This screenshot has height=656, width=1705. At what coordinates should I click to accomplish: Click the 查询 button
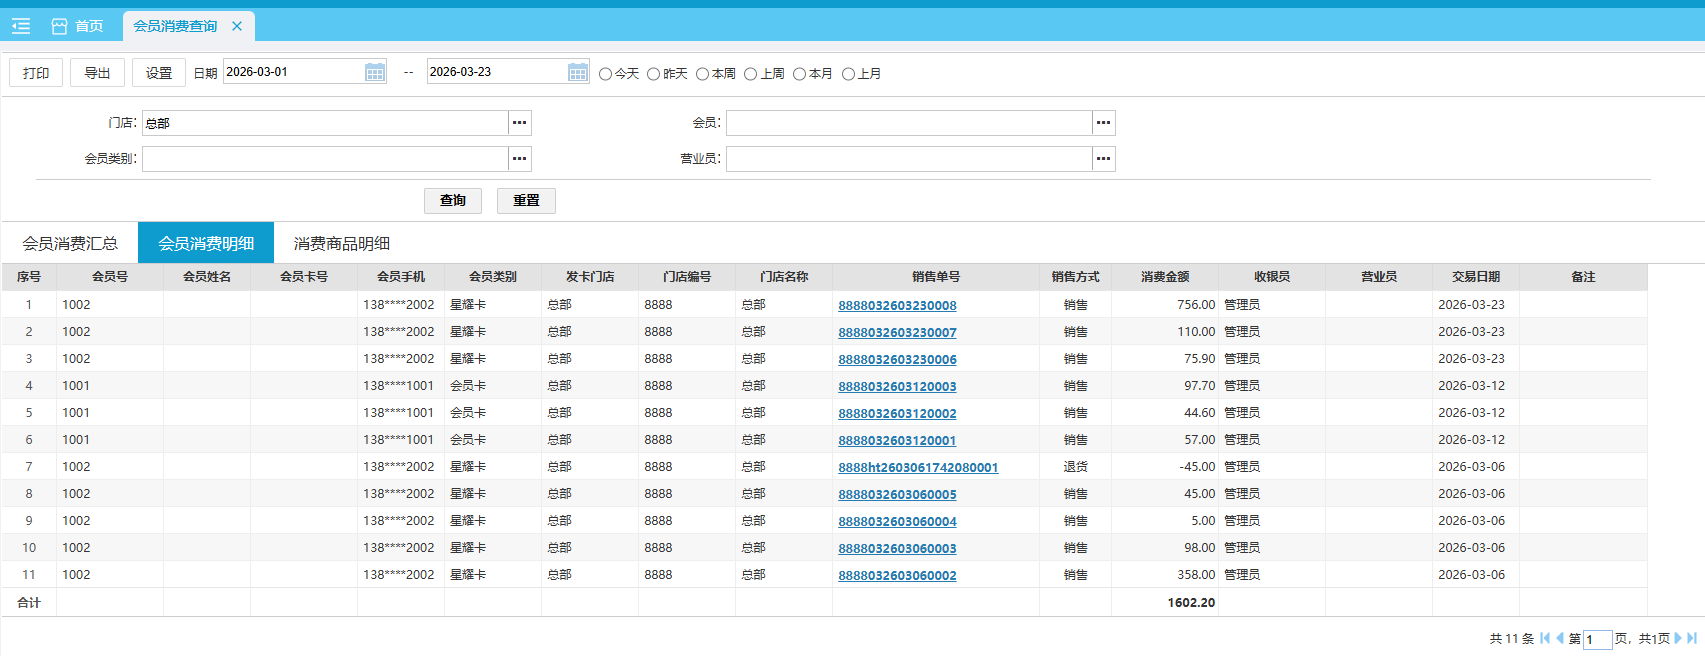452,201
